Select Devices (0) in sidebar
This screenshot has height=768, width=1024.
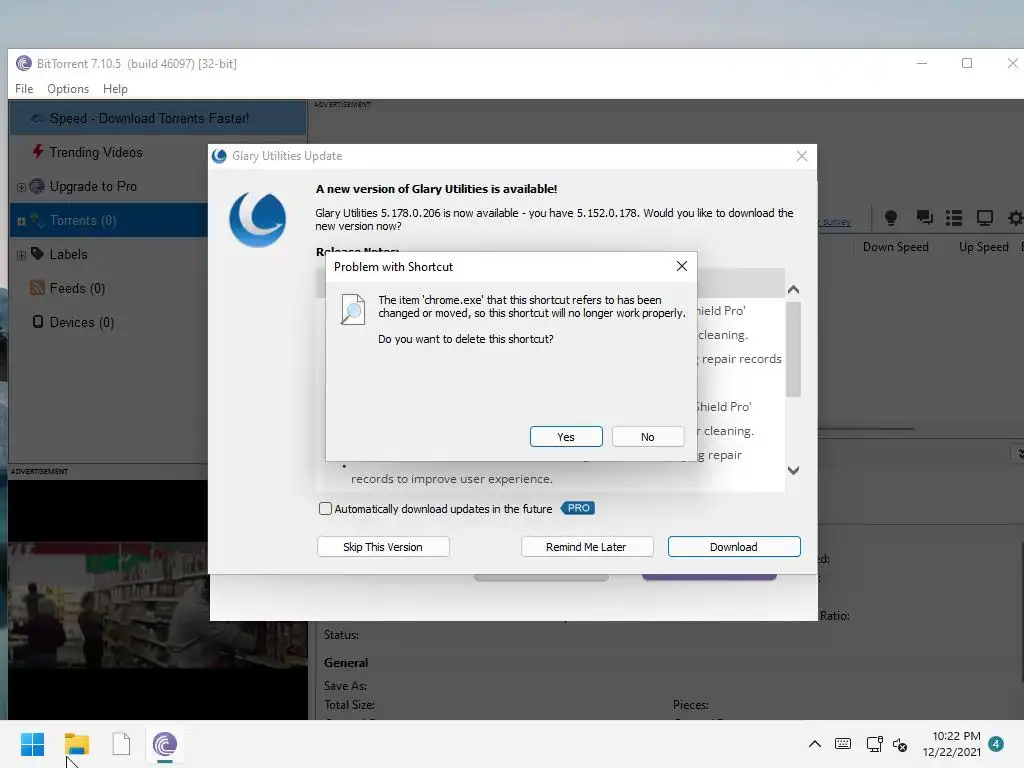tap(82, 322)
